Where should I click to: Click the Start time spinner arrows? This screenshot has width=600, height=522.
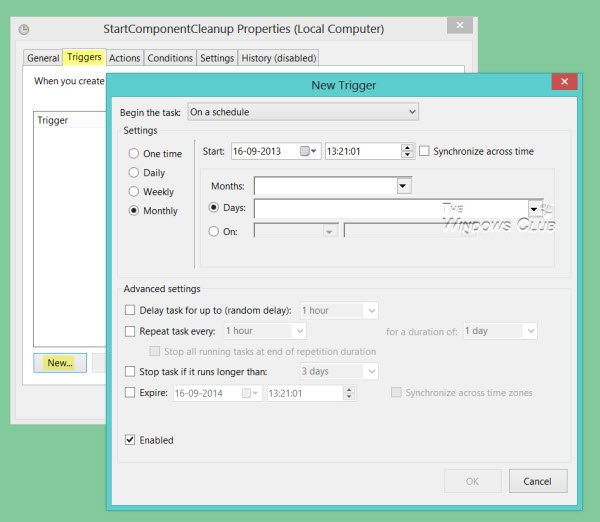point(407,152)
